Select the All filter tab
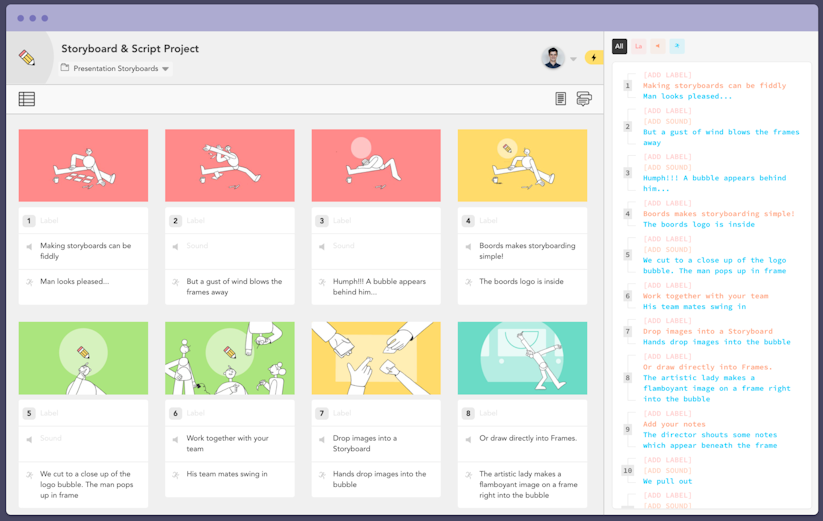823x521 pixels. [619, 46]
